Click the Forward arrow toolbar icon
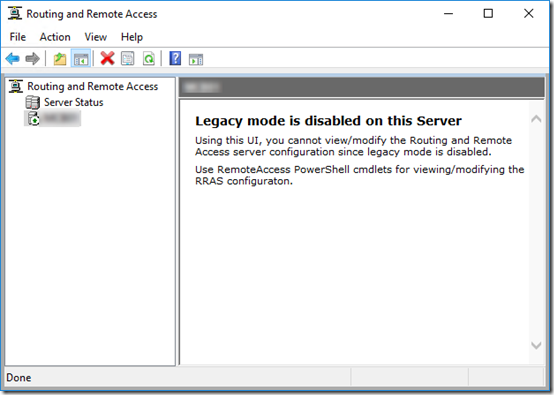The height and width of the screenshot is (395, 554). click(x=33, y=59)
